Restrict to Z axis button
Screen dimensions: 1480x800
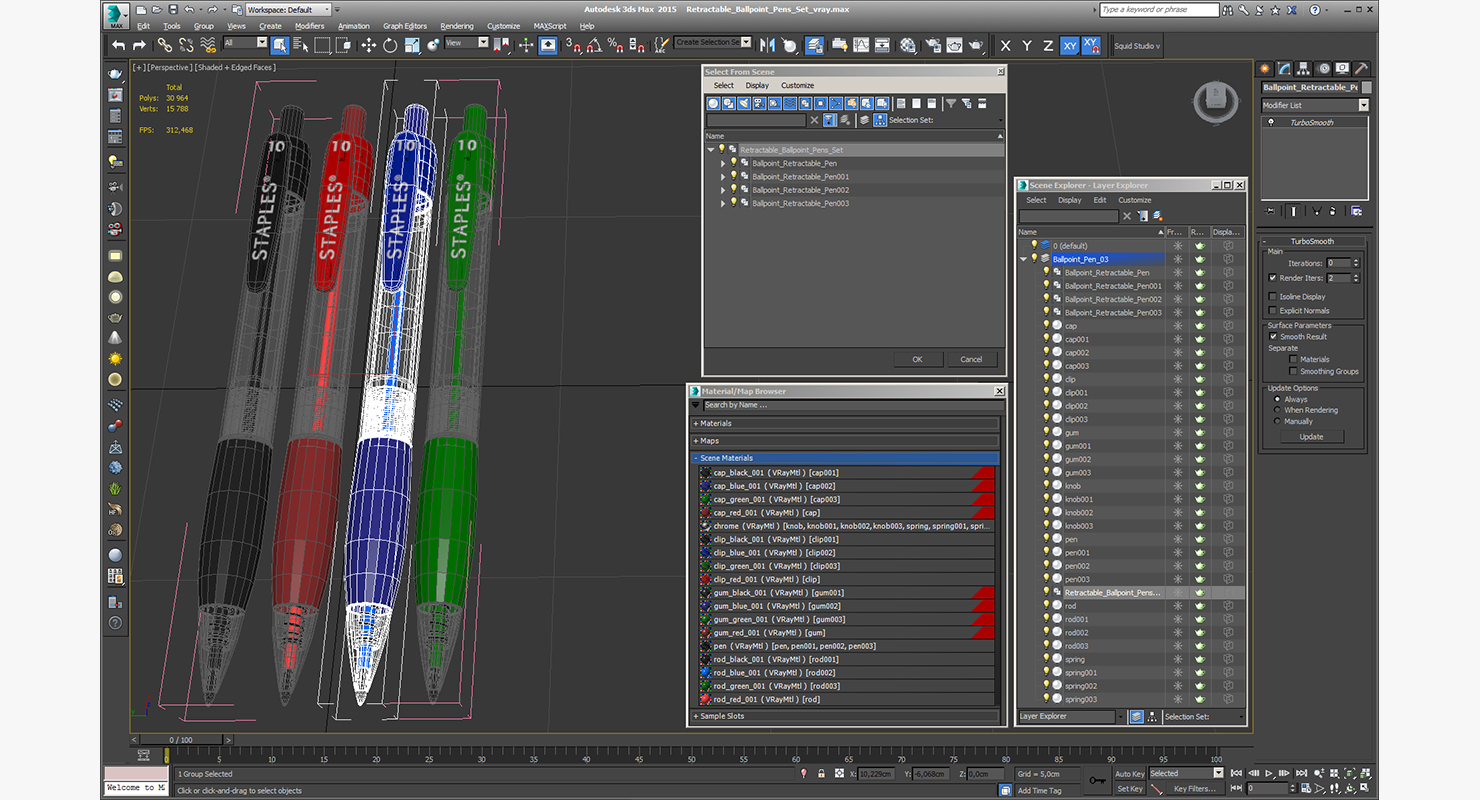(x=1047, y=46)
